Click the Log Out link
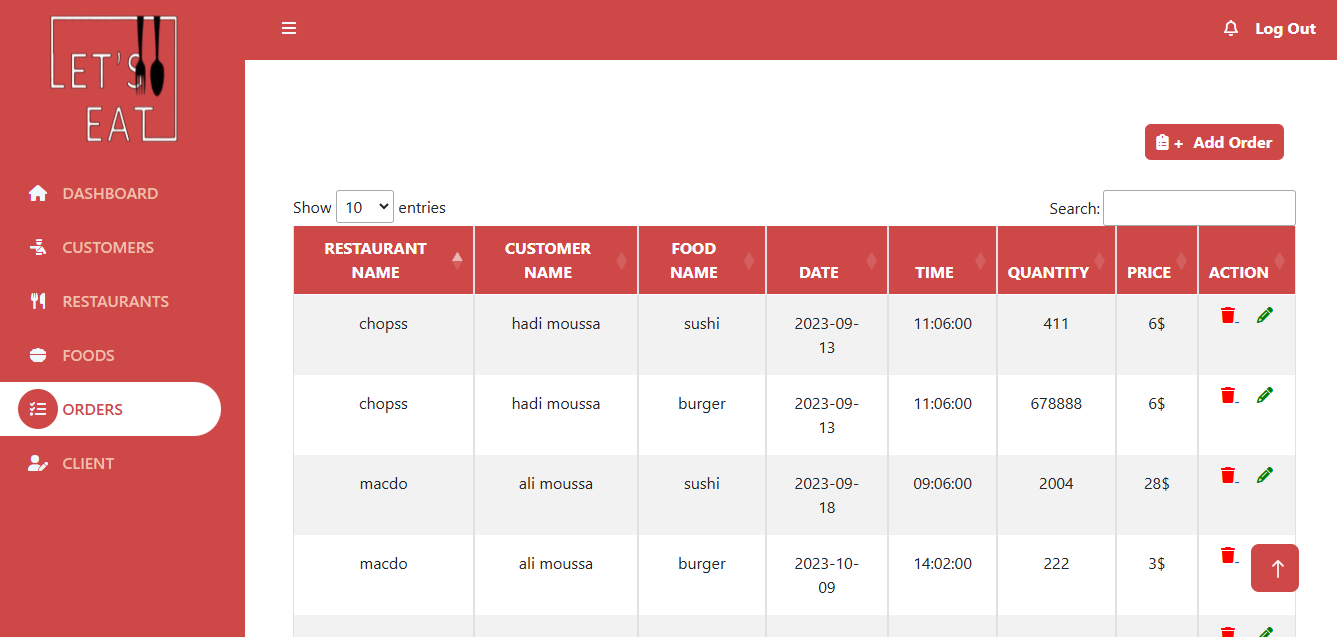This screenshot has height=637, width=1337. coord(1285,29)
